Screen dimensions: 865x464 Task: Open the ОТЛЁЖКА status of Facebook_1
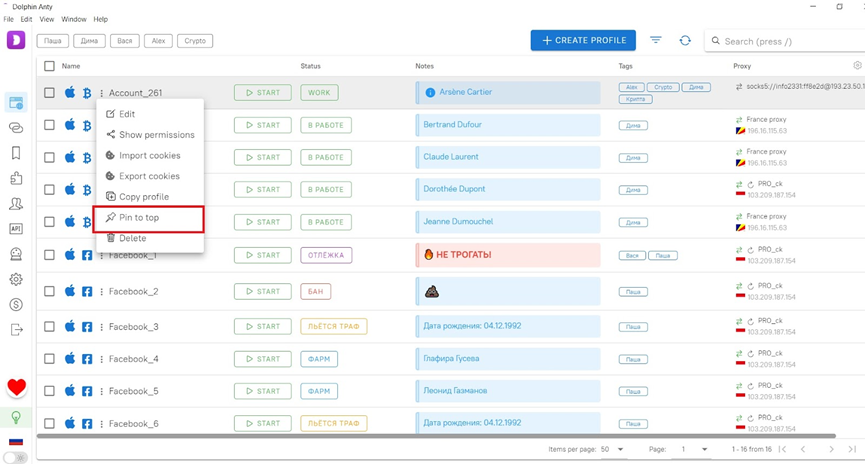[x=326, y=255]
